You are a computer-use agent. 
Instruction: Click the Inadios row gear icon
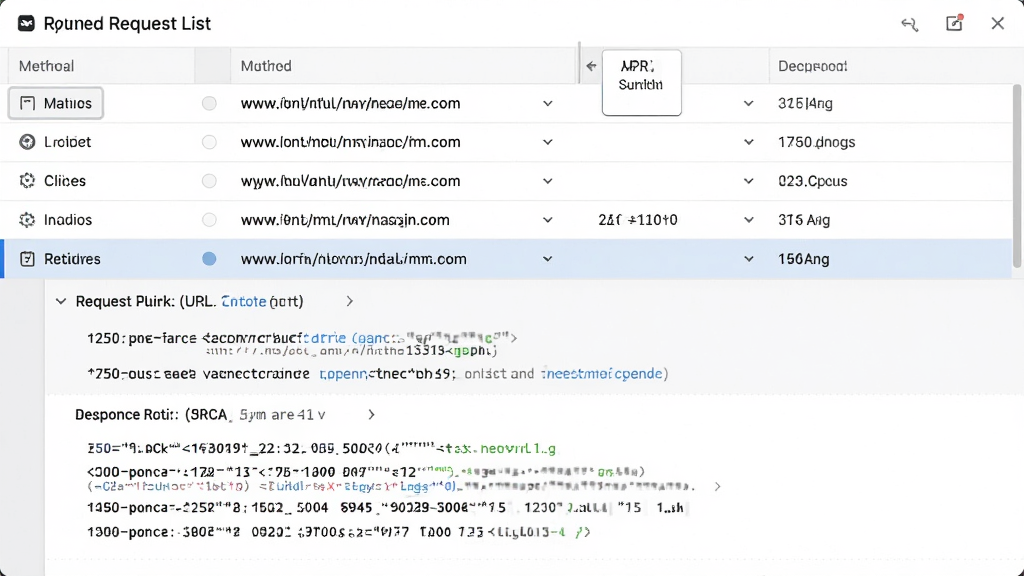(27, 220)
